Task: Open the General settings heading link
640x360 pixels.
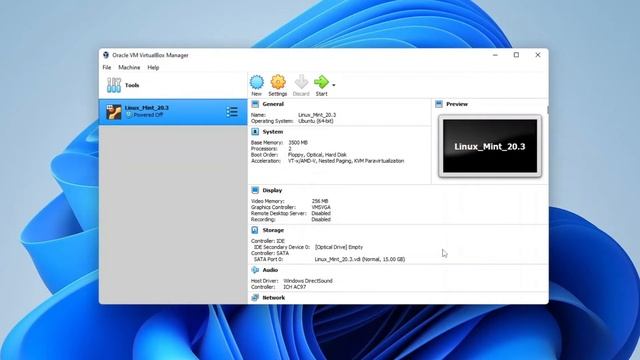Action: [x=273, y=104]
